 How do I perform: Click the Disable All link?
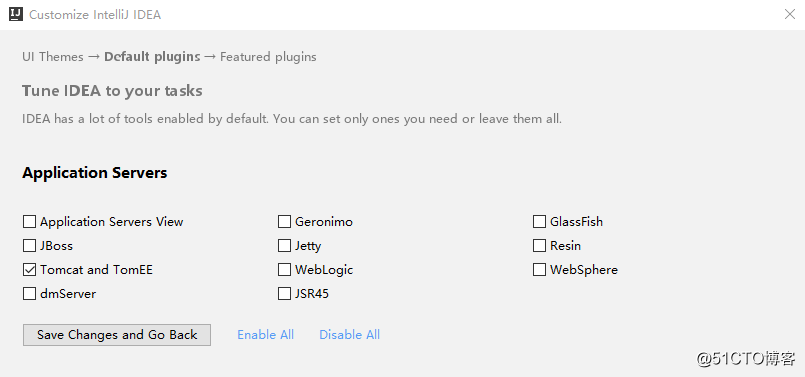click(350, 335)
